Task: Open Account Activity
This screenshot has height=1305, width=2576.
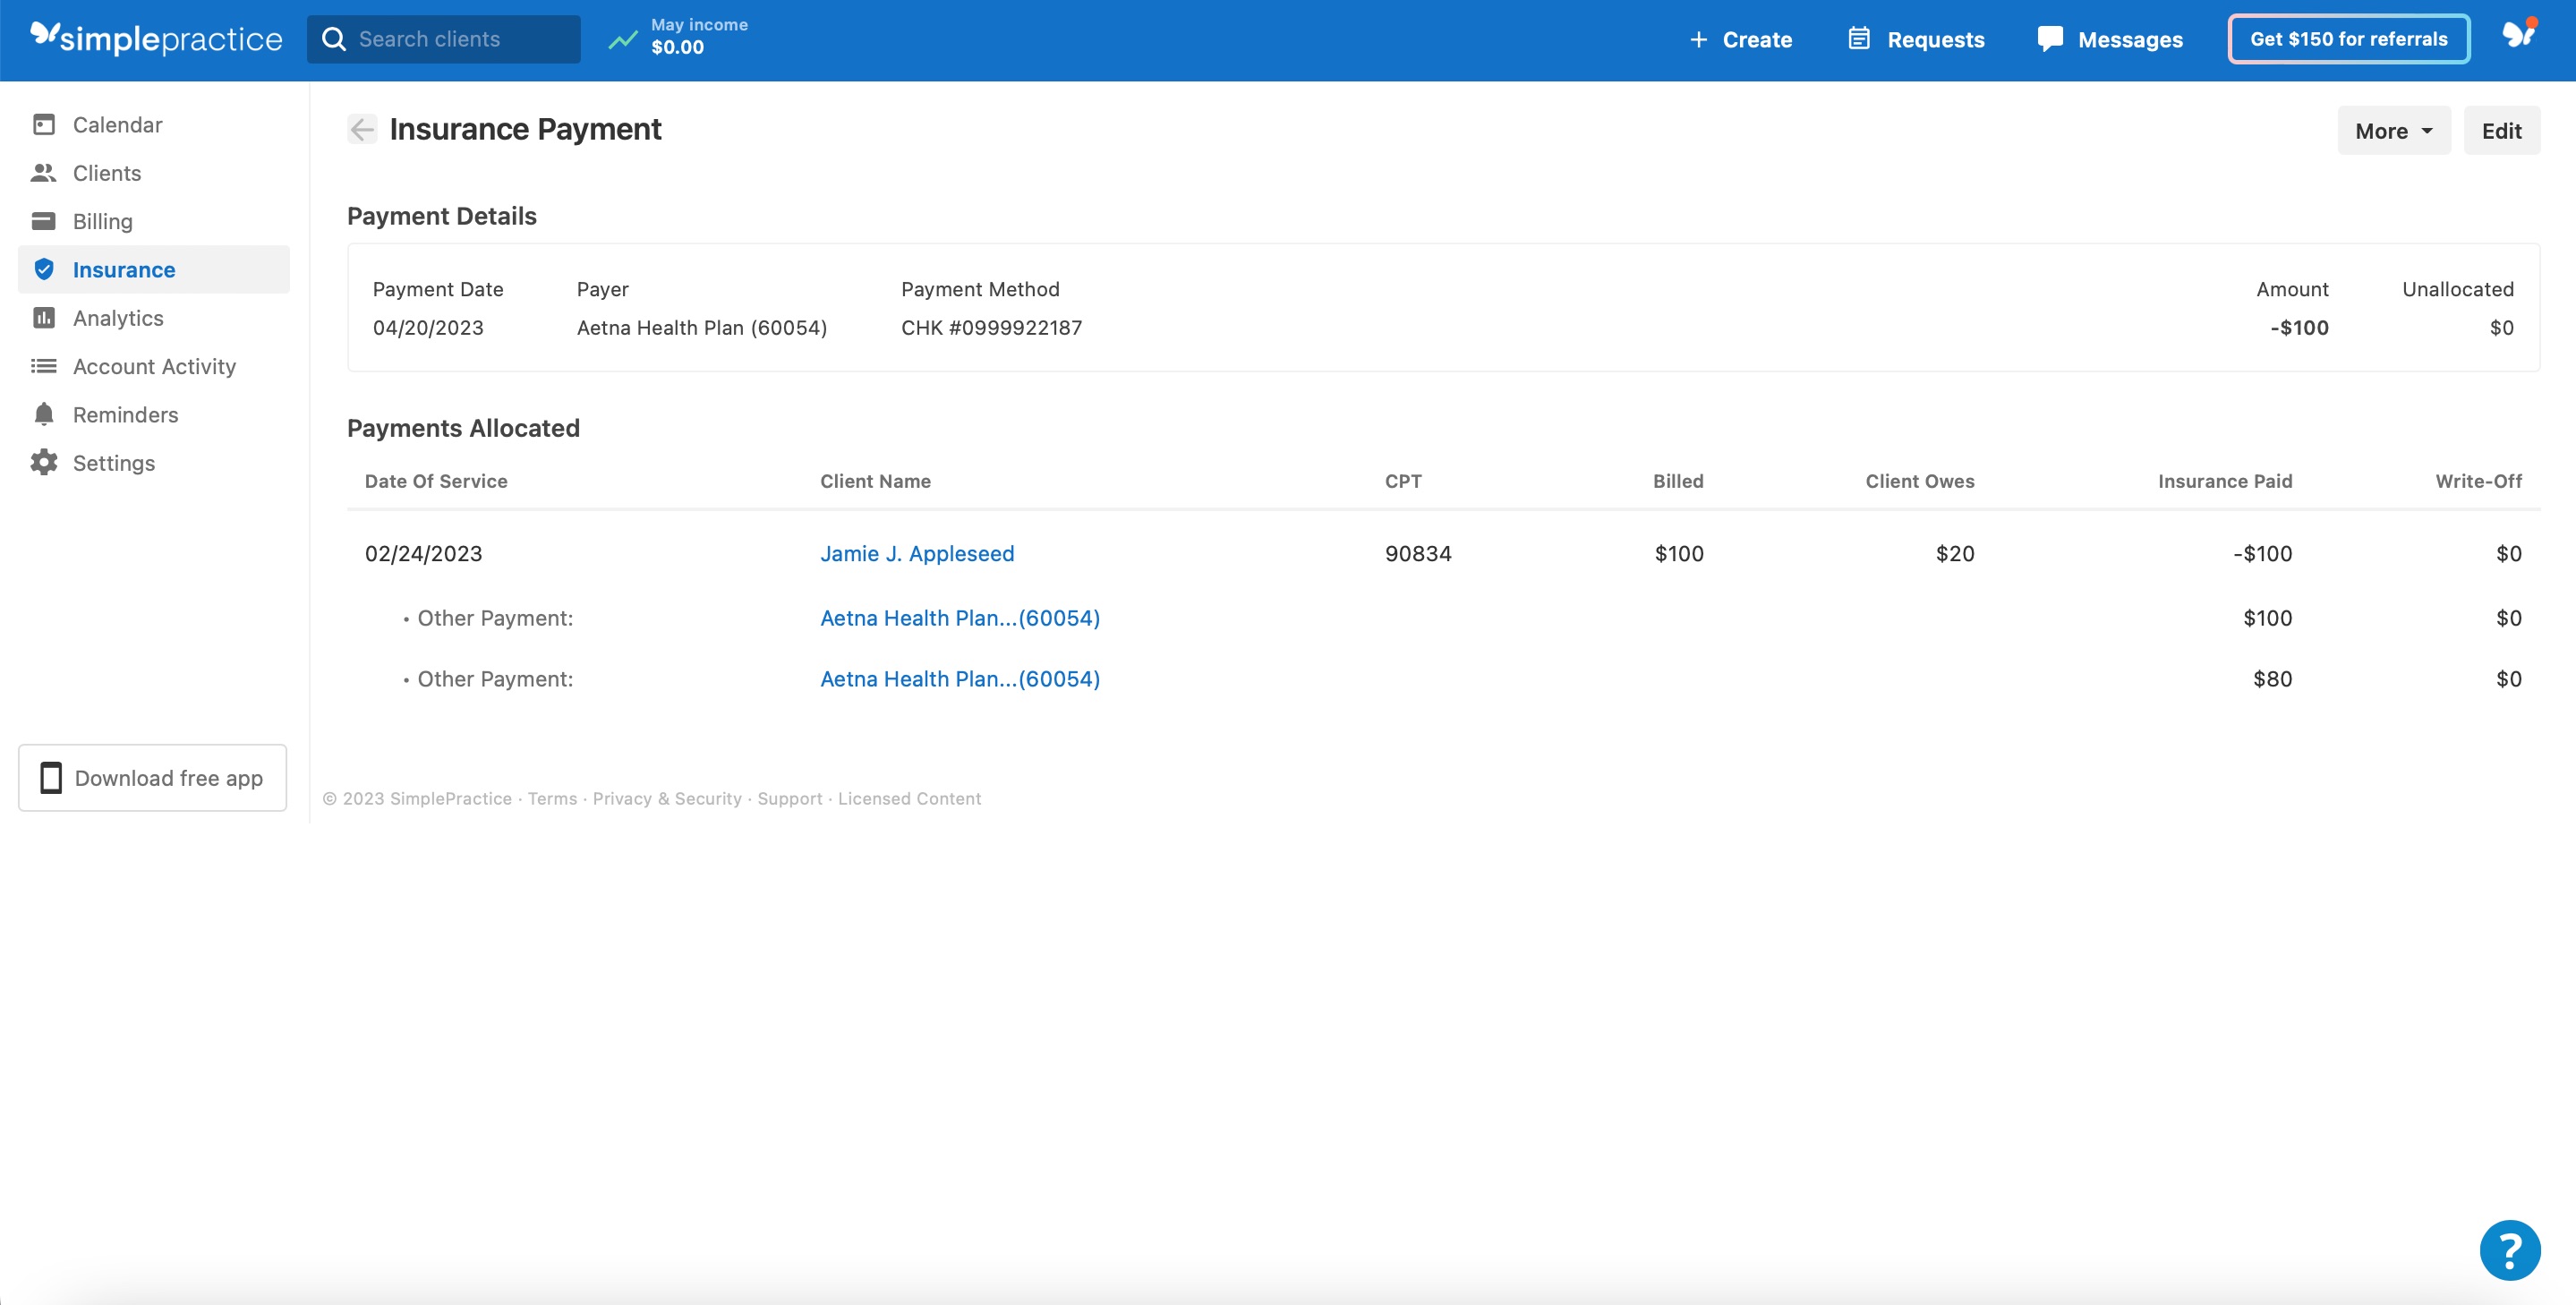Action: [x=154, y=366]
